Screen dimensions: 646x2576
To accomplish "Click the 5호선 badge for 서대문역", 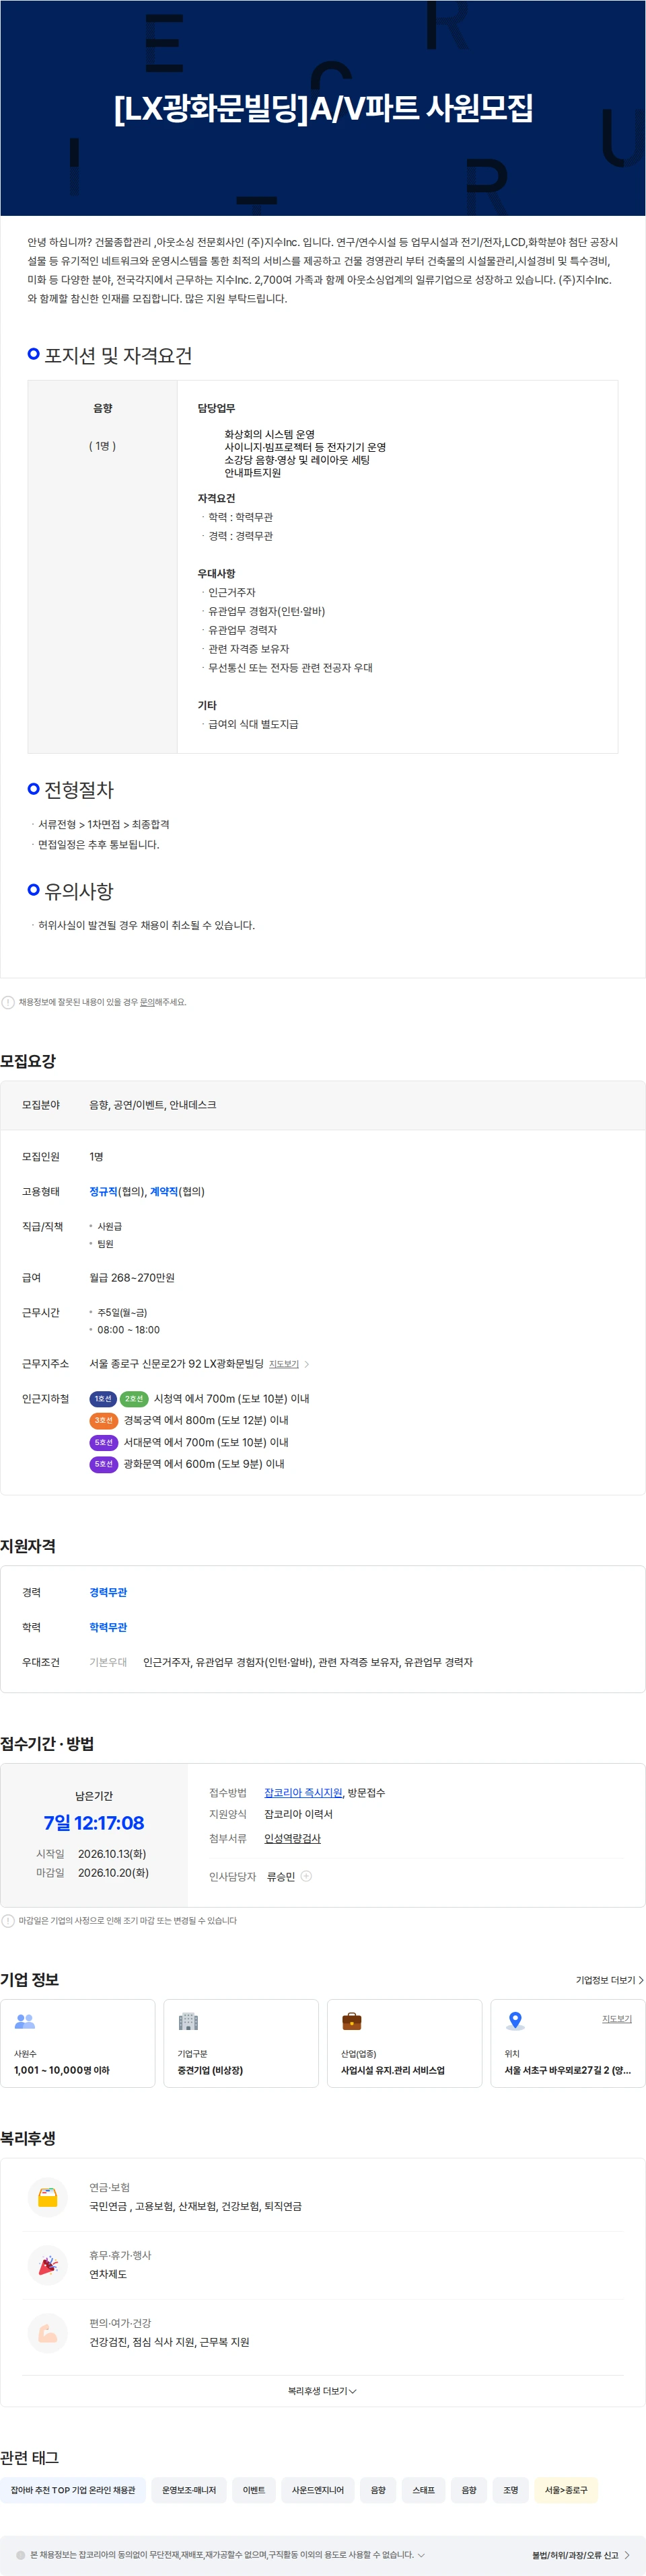I will pos(104,1442).
